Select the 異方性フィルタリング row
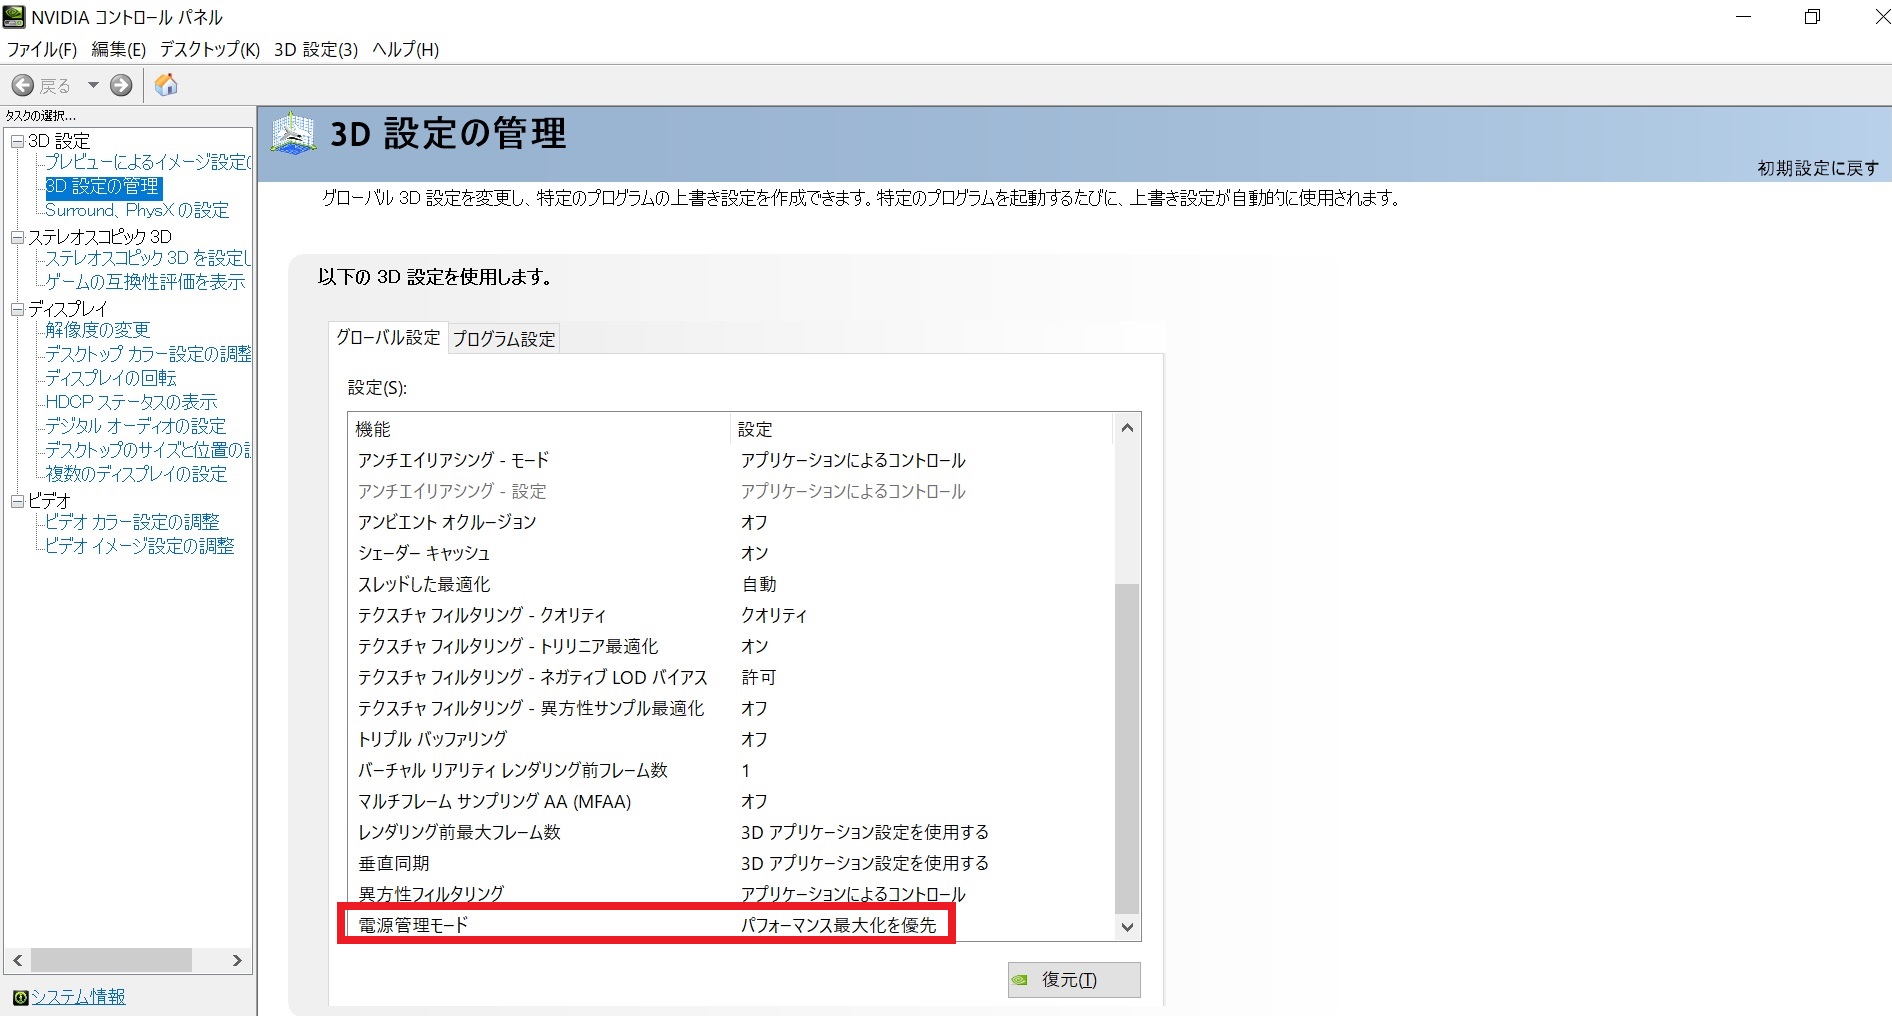This screenshot has height=1016, width=1892. (731, 894)
